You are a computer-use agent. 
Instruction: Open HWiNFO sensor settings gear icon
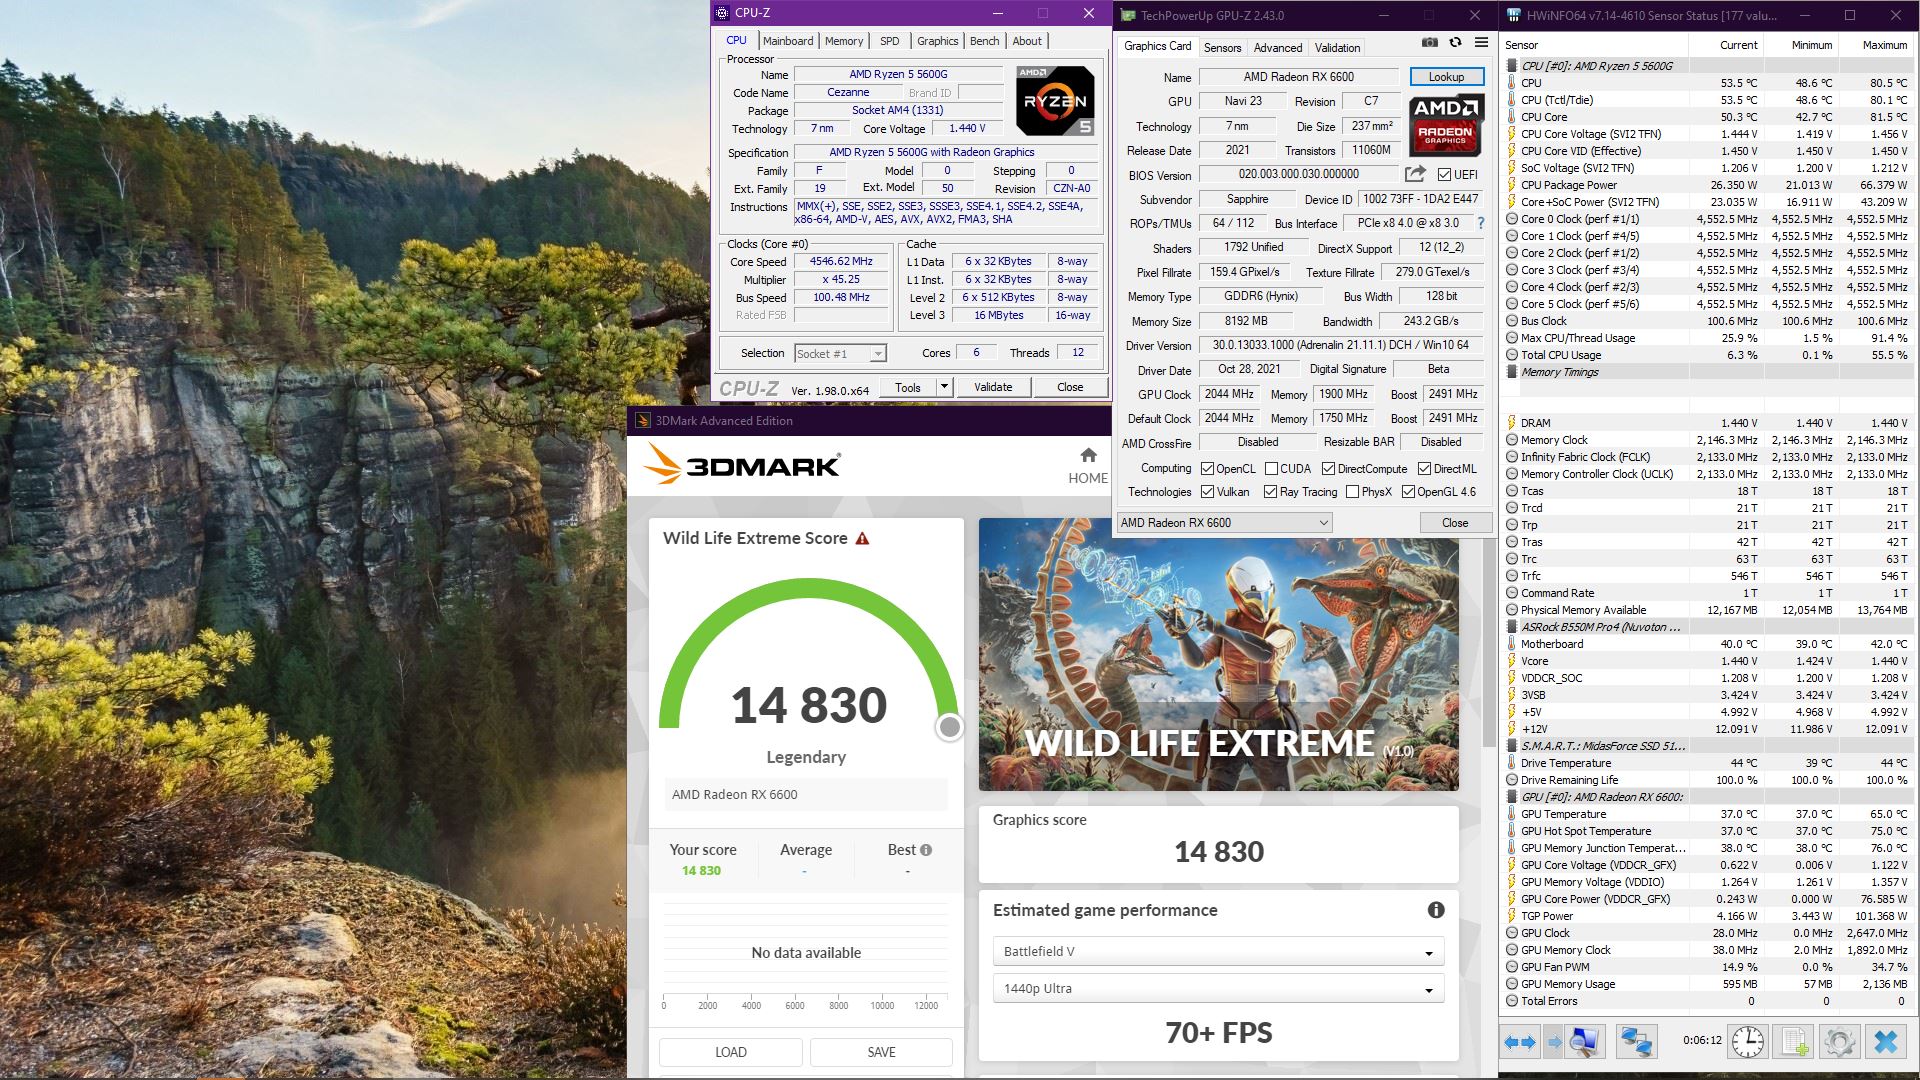click(x=1840, y=1042)
